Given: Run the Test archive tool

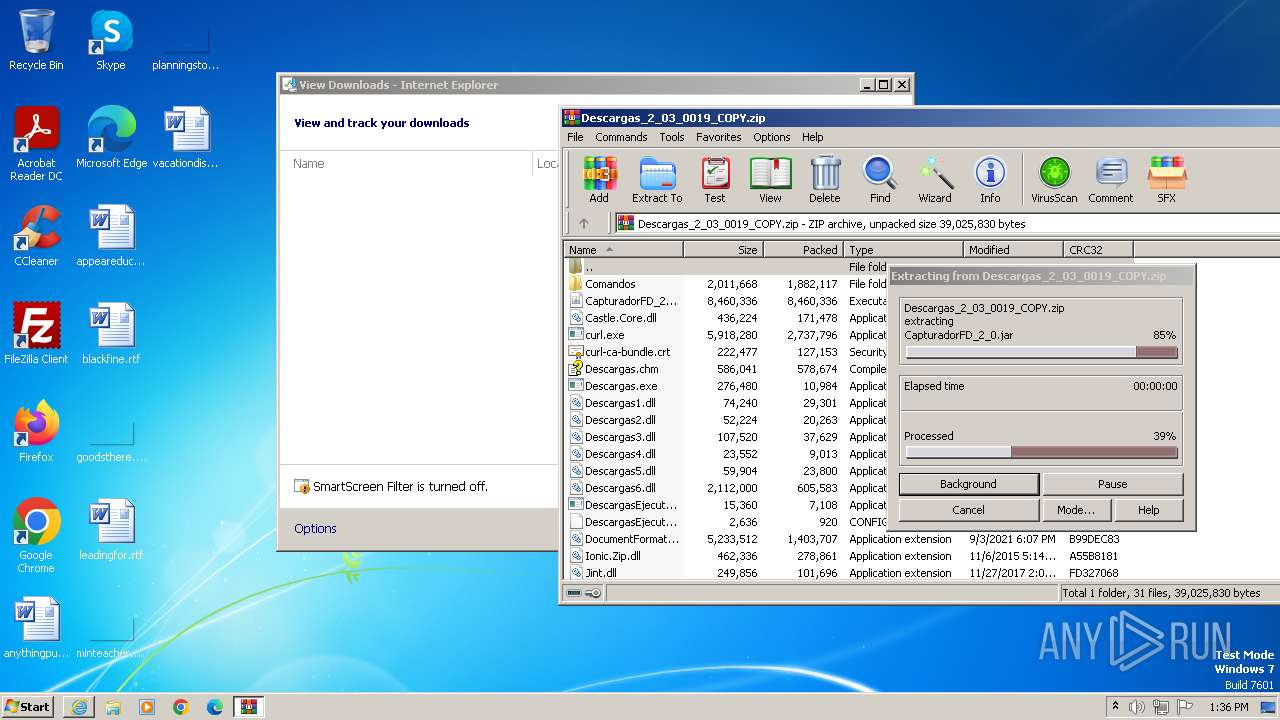Looking at the screenshot, I should (x=715, y=180).
